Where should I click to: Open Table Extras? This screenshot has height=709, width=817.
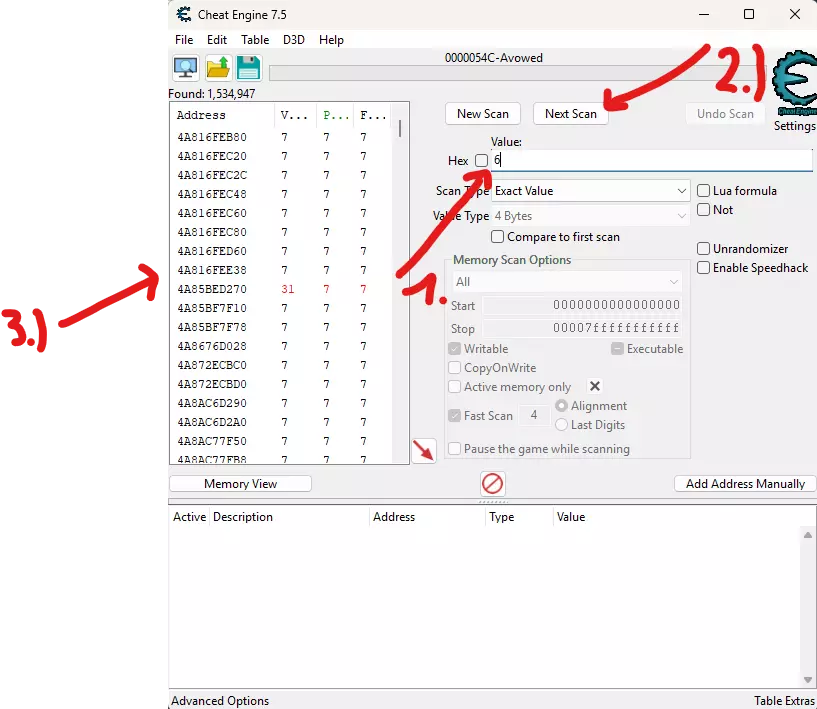click(x=784, y=701)
